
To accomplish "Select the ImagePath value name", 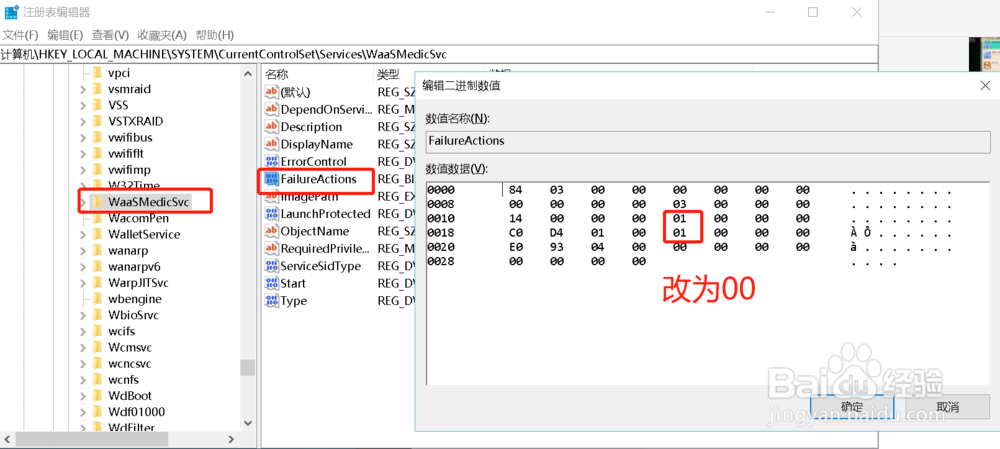I will pos(311,196).
